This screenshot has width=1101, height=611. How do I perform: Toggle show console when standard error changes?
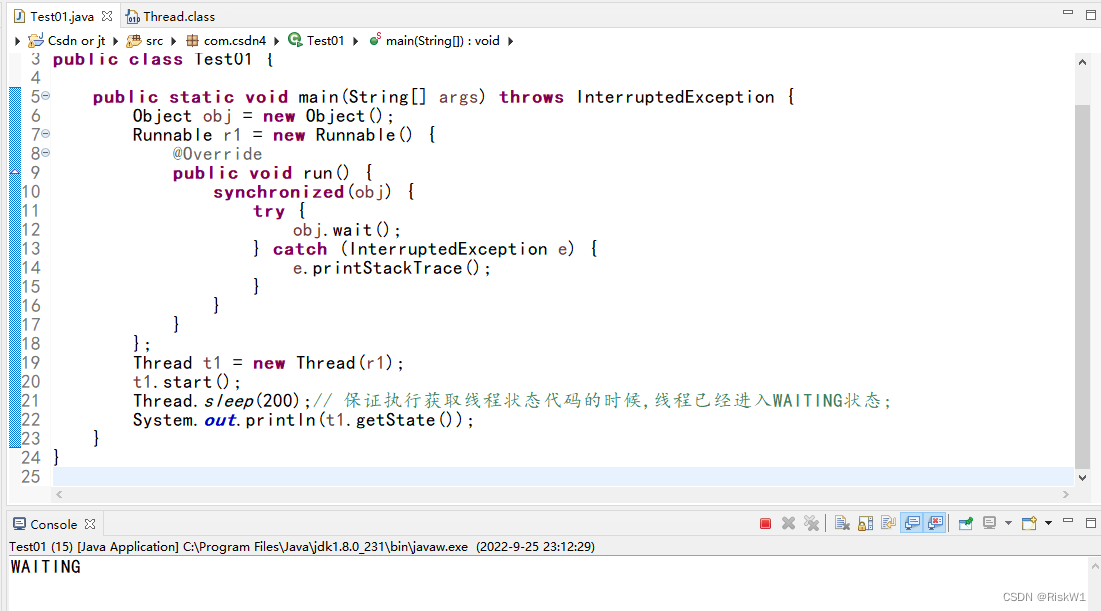click(x=935, y=523)
